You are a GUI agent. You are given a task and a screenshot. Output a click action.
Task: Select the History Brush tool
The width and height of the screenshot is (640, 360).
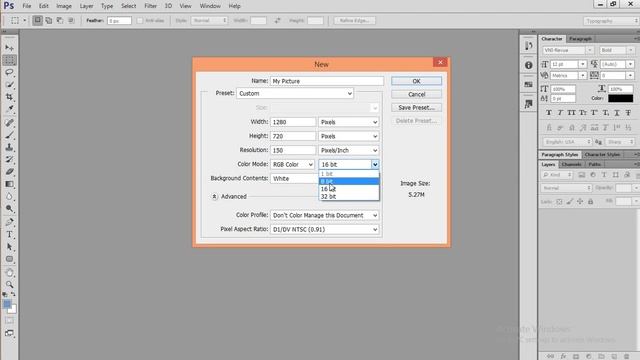pos(9,160)
